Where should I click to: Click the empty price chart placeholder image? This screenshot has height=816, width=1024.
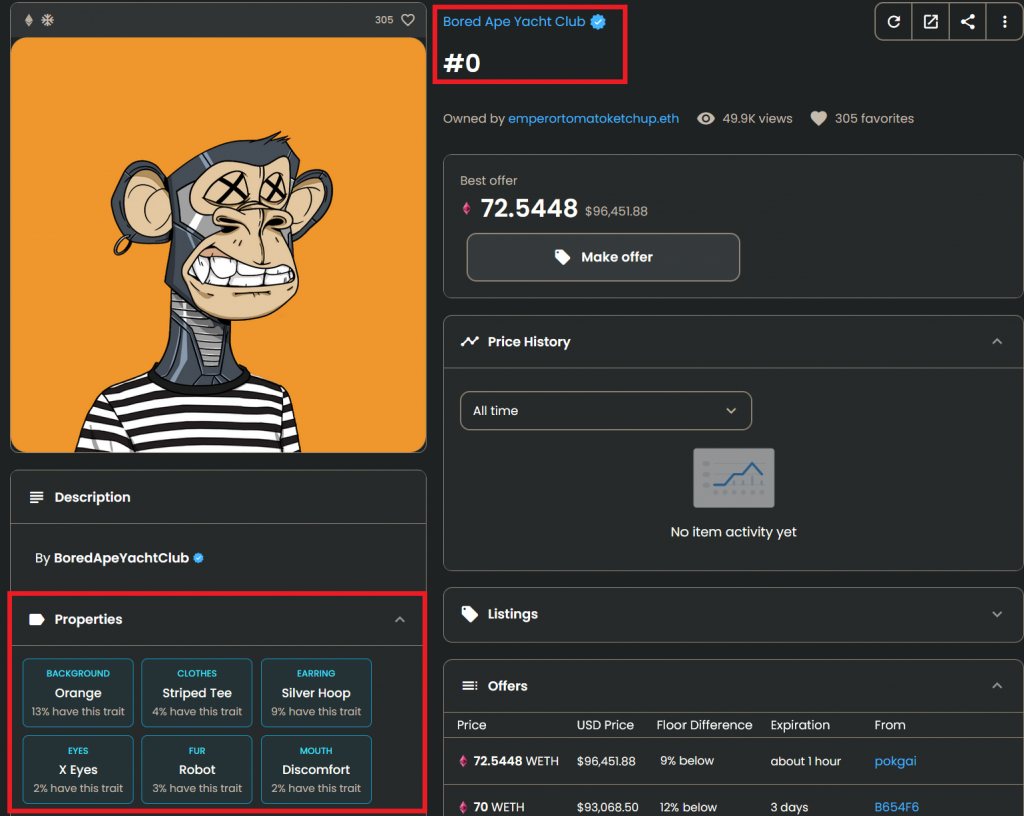[x=733, y=478]
